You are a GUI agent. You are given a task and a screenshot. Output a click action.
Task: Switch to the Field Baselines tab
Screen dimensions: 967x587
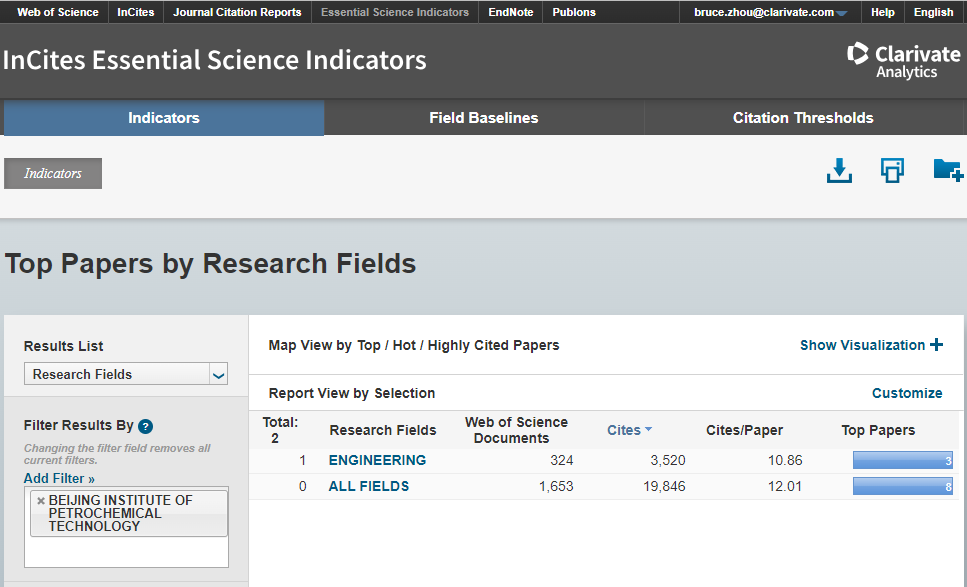[x=484, y=118]
